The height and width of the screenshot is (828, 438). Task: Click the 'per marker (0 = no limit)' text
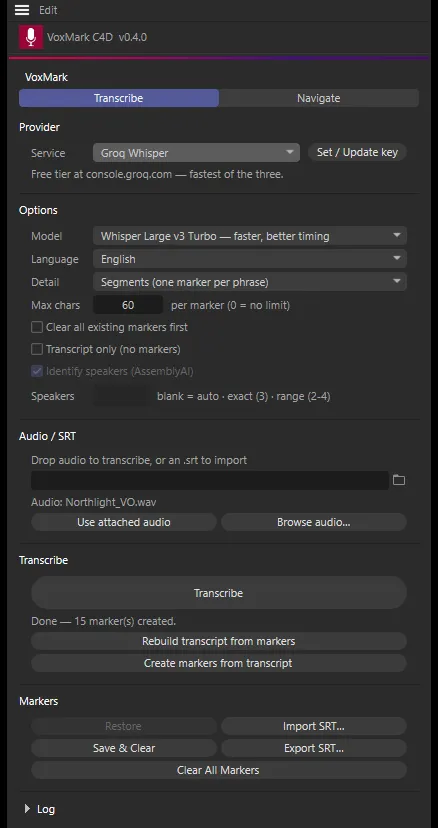coord(230,305)
